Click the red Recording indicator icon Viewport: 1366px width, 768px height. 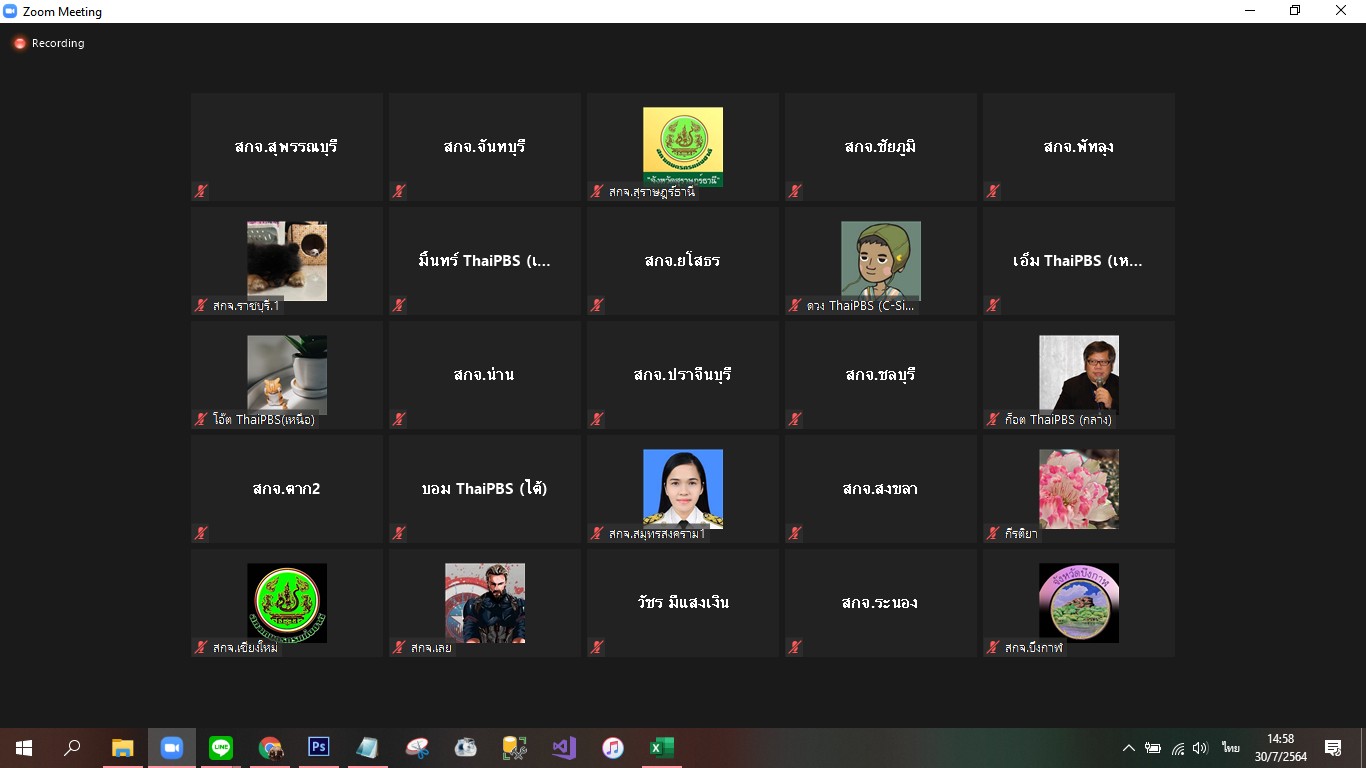point(19,43)
